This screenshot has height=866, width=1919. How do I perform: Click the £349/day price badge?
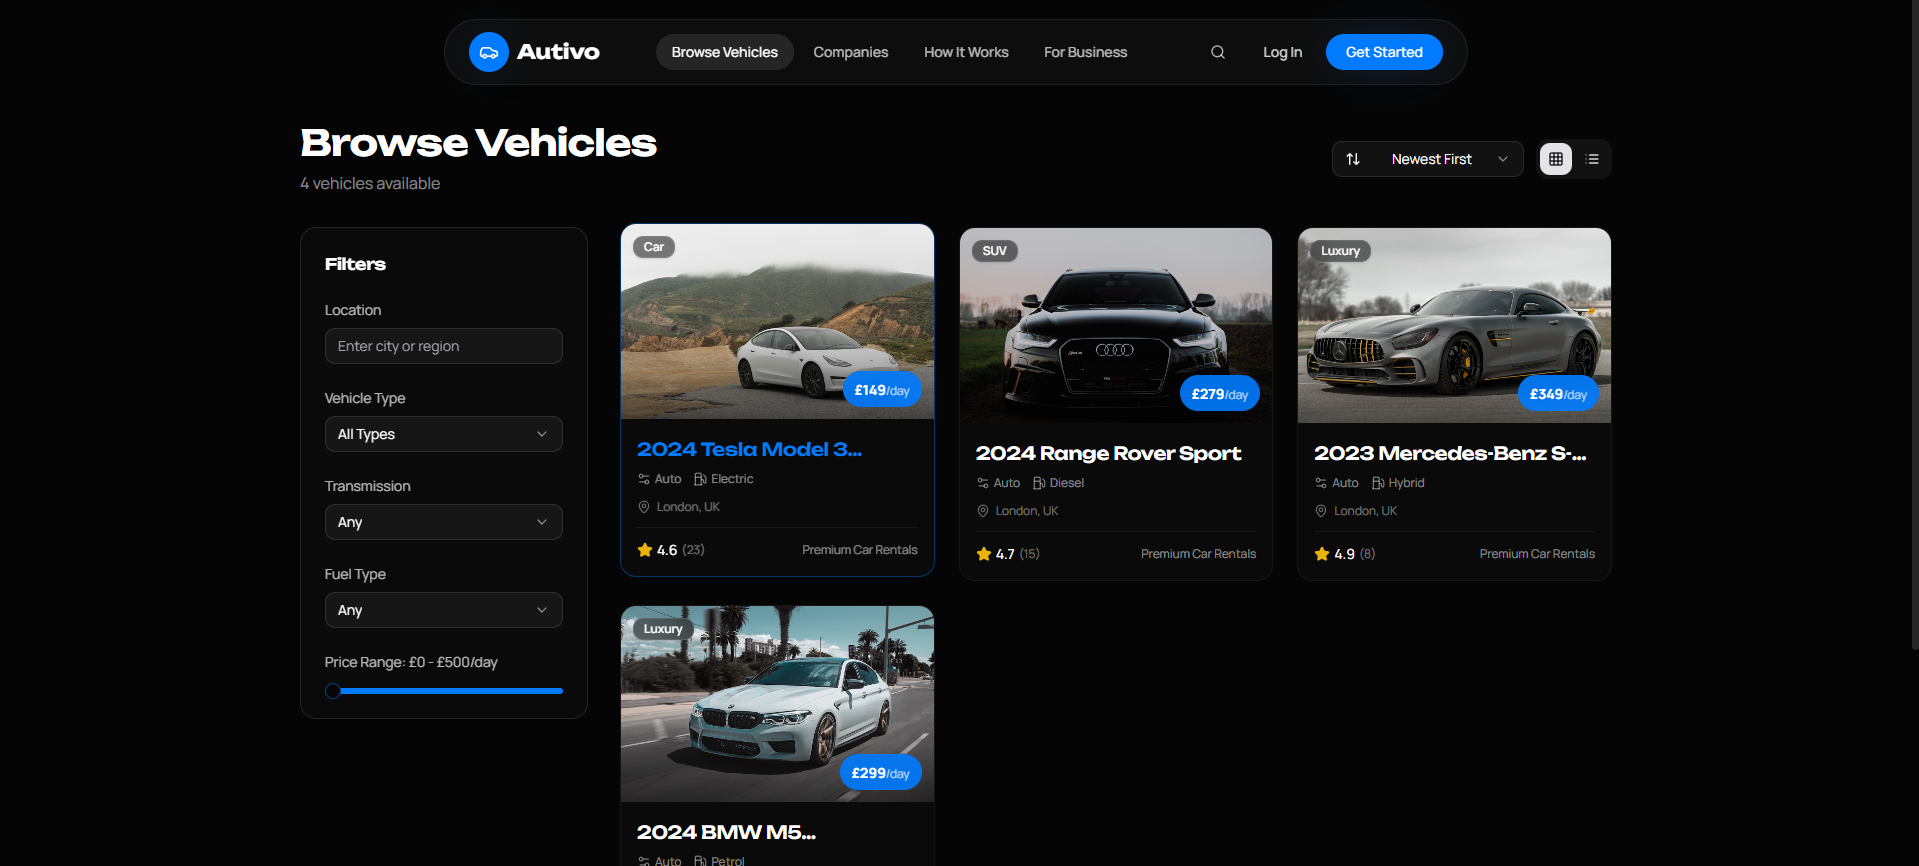pos(1558,394)
